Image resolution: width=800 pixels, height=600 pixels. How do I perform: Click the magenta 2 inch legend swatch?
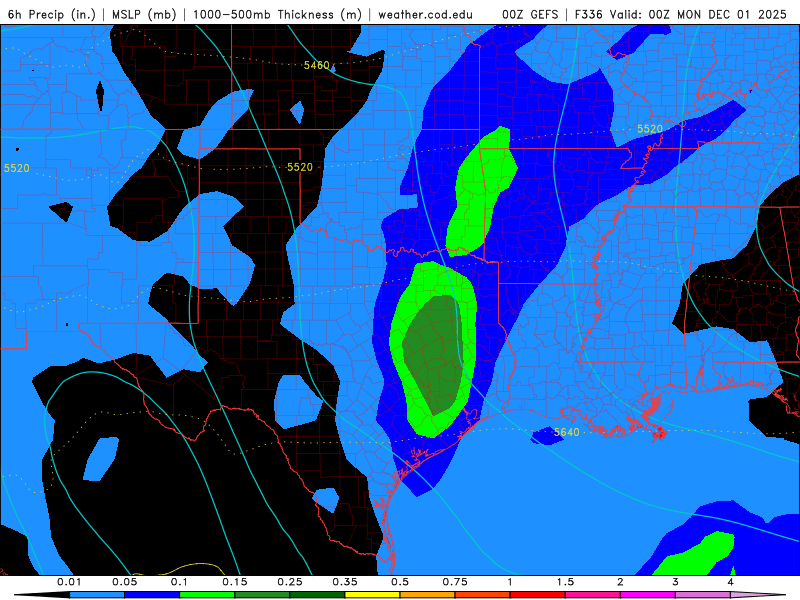[648, 595]
